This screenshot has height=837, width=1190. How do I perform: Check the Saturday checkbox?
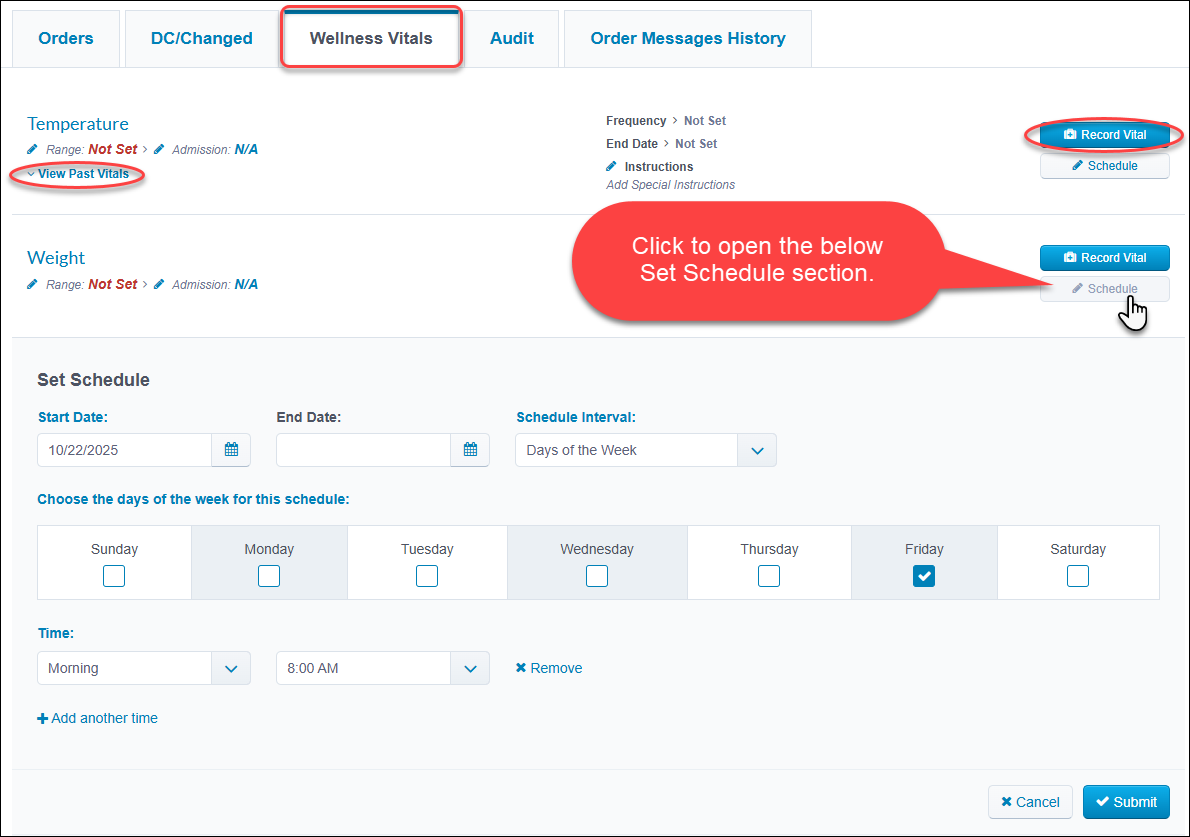(x=1078, y=576)
